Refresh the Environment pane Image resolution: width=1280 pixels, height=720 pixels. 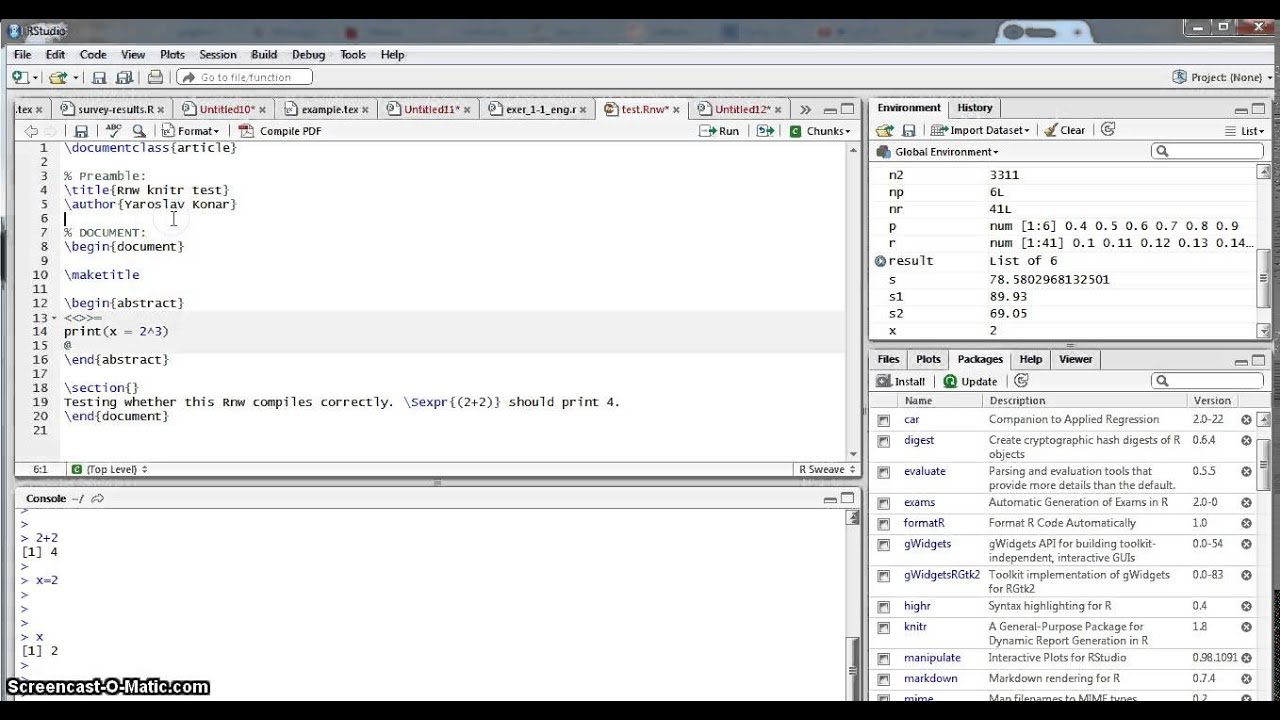click(x=1107, y=130)
